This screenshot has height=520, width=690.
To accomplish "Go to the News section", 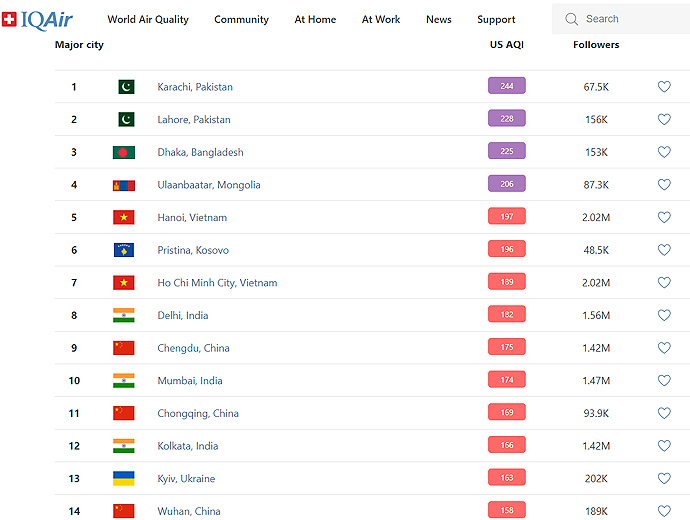I will (438, 19).
